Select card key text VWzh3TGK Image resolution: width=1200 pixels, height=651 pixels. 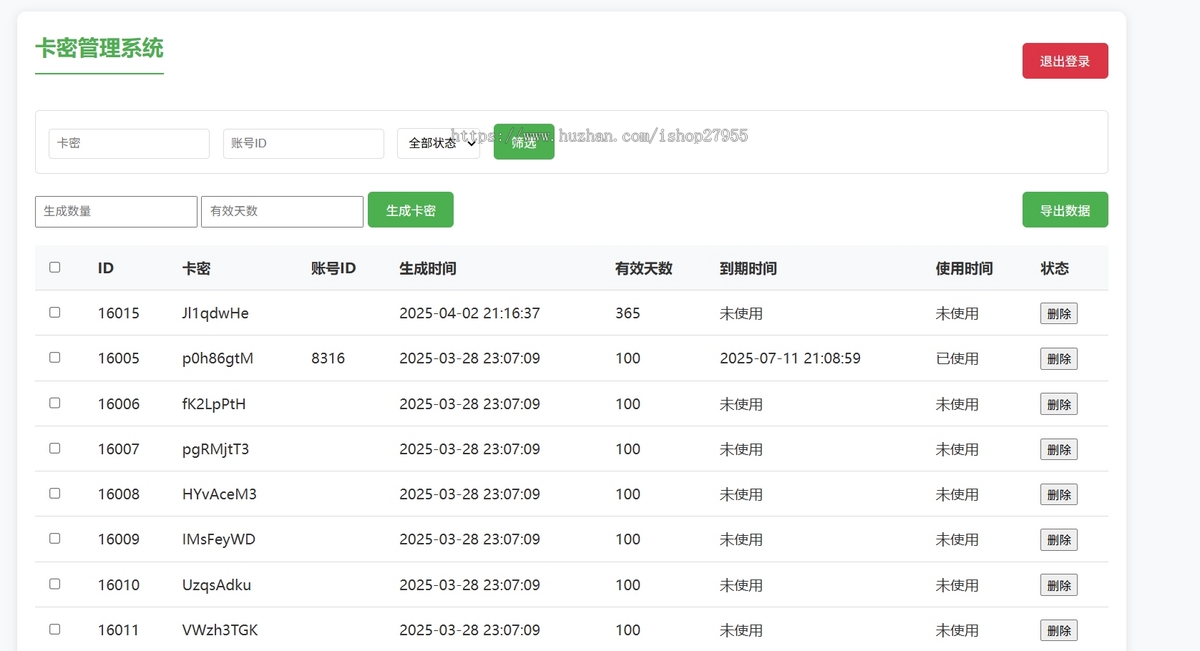click(220, 630)
